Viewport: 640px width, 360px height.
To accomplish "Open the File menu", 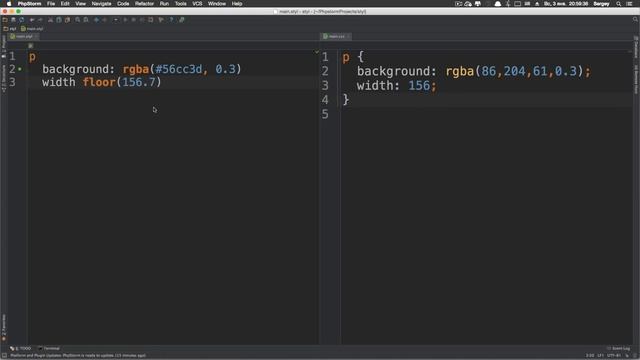I will click(51, 4).
